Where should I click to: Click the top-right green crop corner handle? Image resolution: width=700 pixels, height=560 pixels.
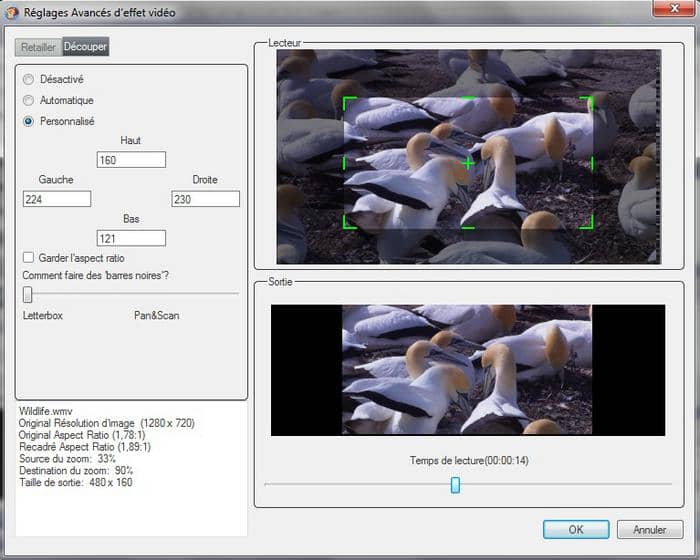pos(587,104)
